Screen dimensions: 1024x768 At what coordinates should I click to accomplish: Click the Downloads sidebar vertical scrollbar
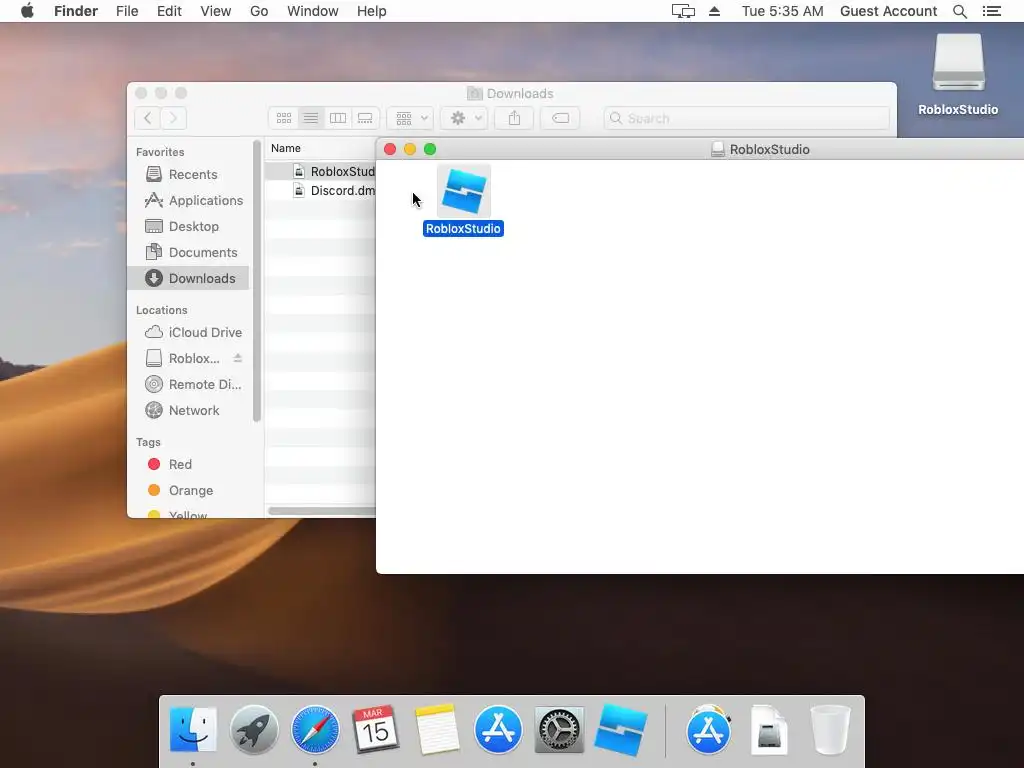tap(257, 281)
